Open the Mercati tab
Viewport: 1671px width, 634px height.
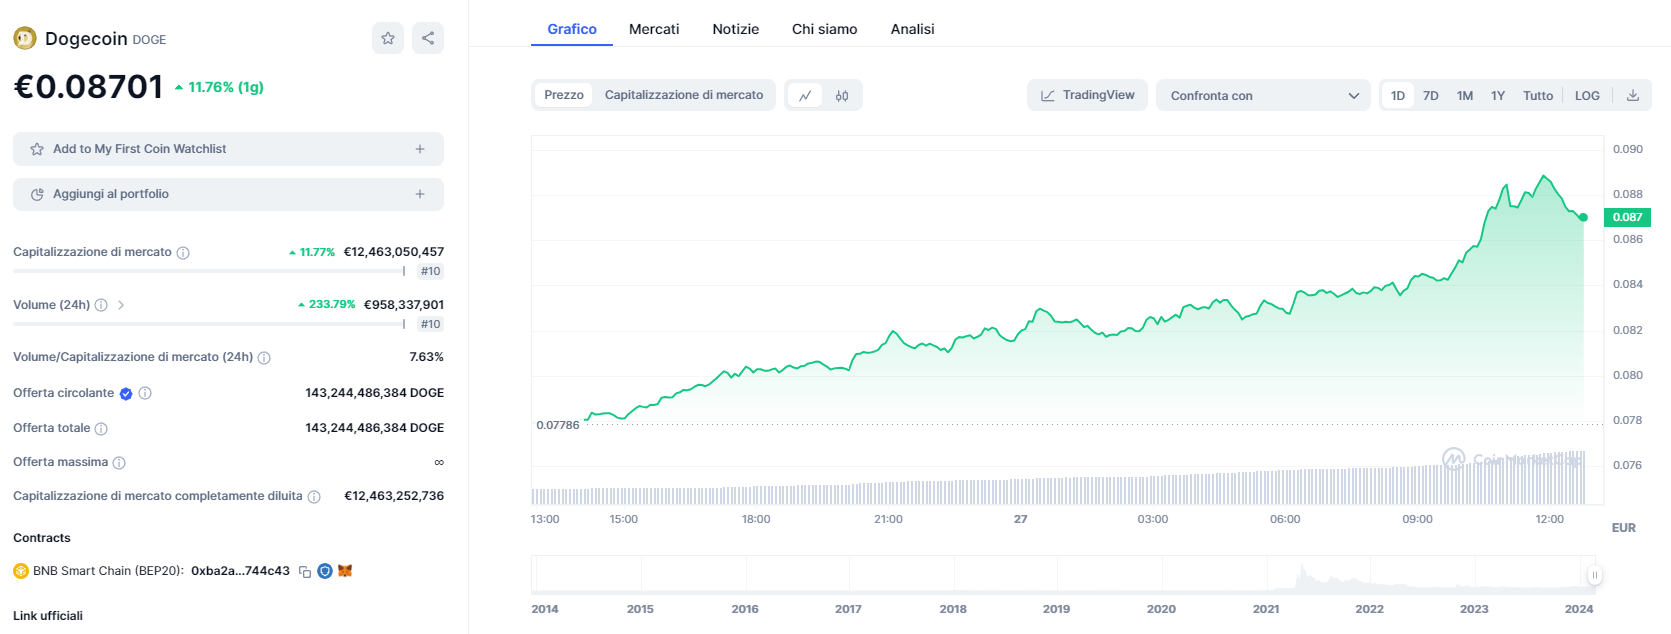(x=654, y=29)
